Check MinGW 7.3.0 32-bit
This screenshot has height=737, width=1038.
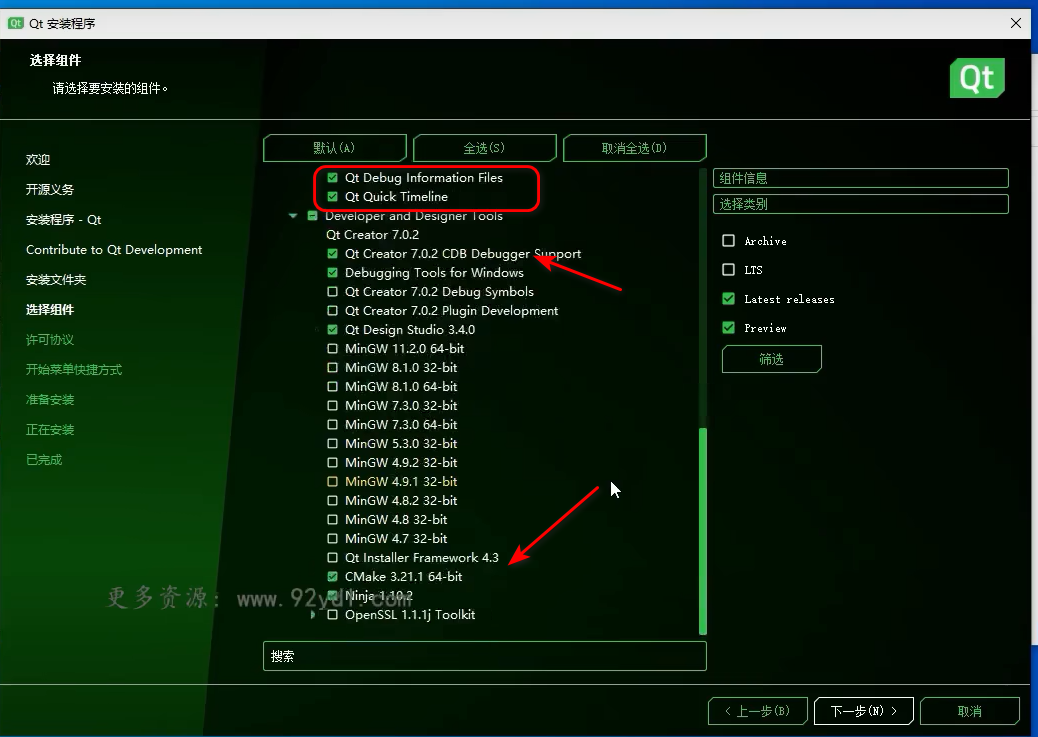pos(332,405)
